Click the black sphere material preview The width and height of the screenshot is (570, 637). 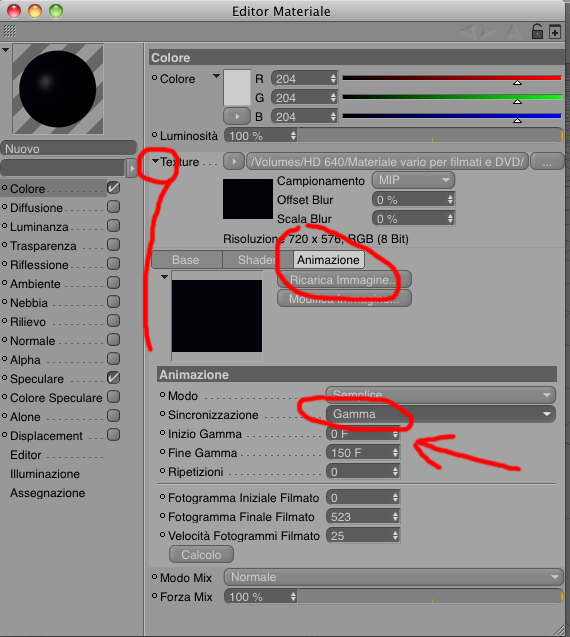pos(58,89)
